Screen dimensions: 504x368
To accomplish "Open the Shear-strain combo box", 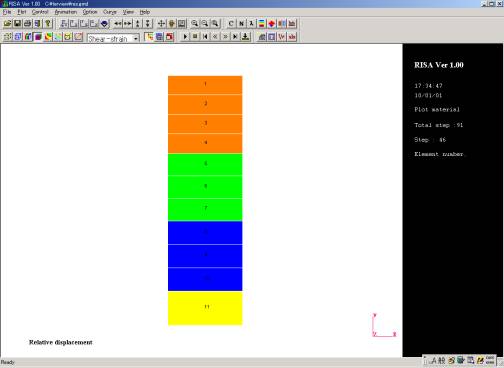I will click(113, 39).
